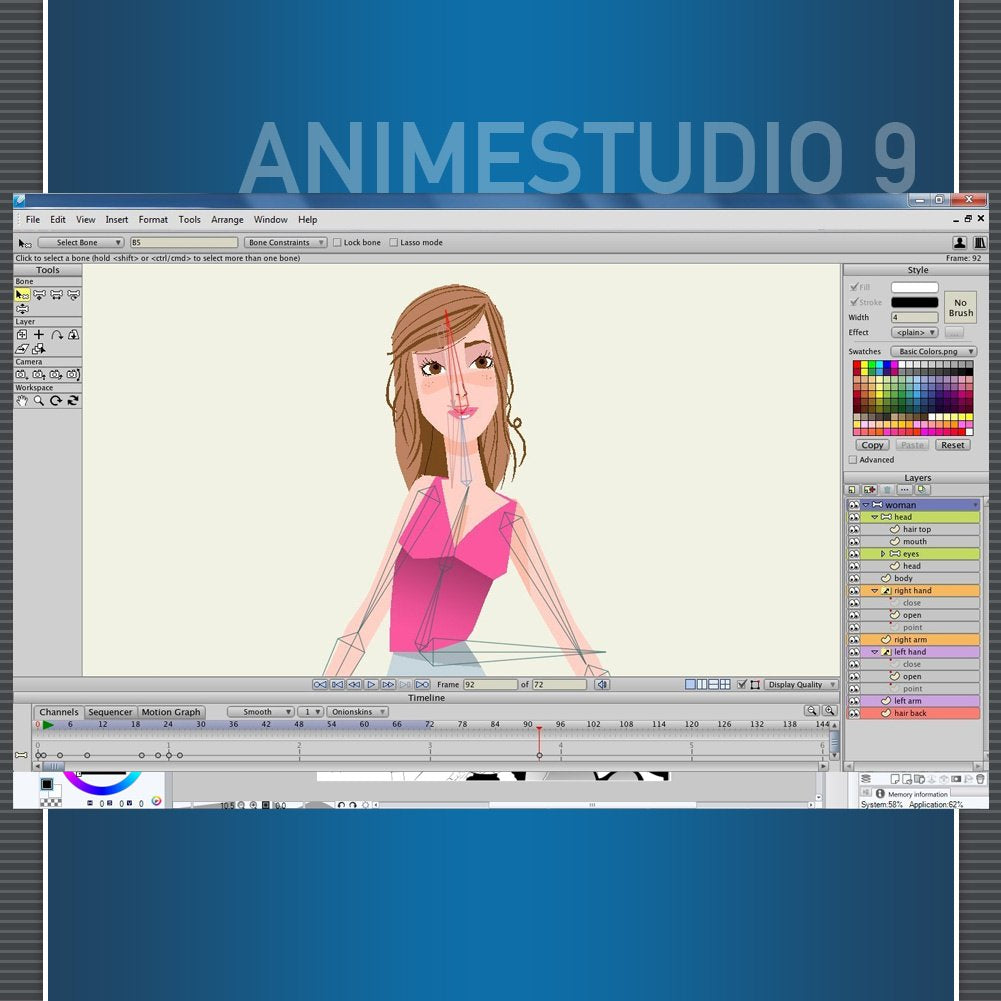Image resolution: width=1001 pixels, height=1001 pixels.
Task: Select the Zoom Camera tool
Action: tap(39, 375)
